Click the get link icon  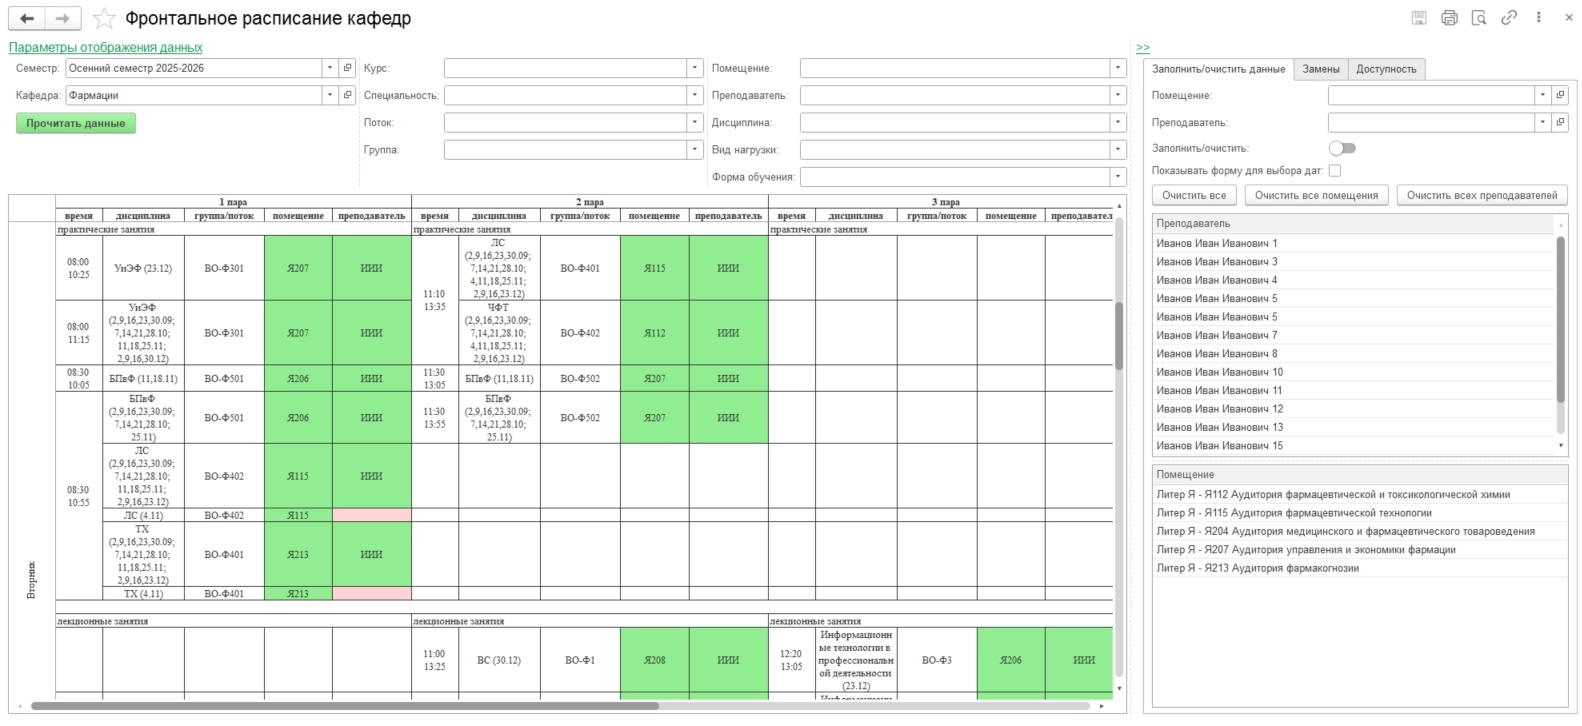pos(1509,18)
